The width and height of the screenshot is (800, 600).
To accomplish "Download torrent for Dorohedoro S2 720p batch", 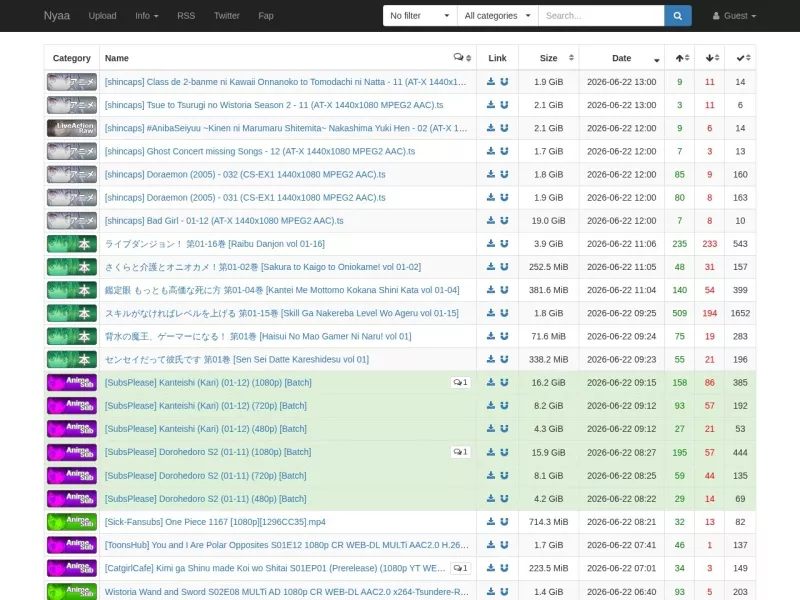I will click(491, 475).
